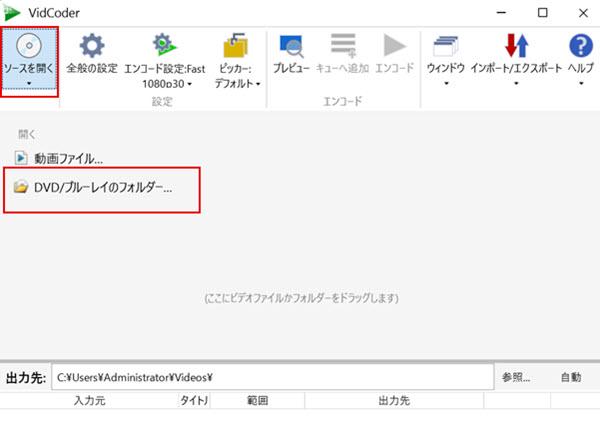Expand the ピッカー:デフォルト dropdown arrow

[x=258, y=85]
